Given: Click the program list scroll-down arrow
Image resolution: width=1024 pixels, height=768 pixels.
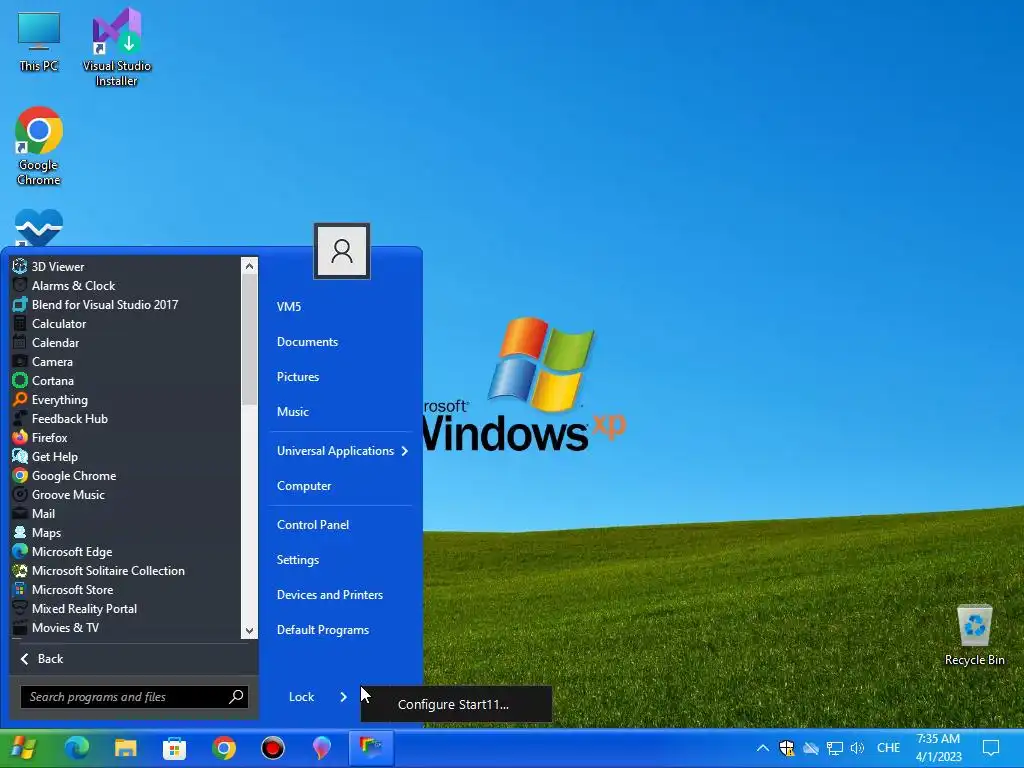Looking at the screenshot, I should tap(249, 630).
